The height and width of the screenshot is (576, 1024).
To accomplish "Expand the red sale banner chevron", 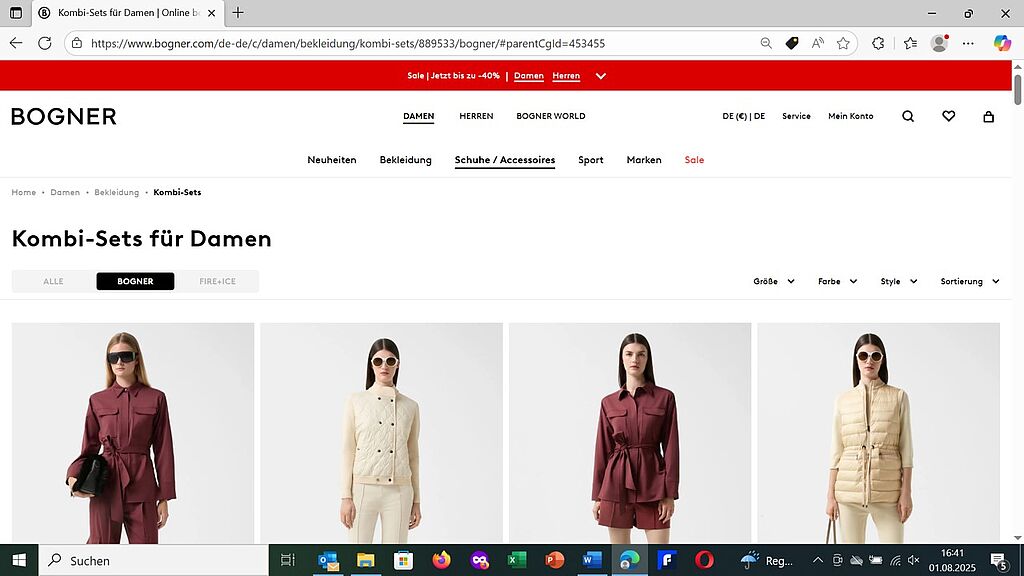I will click(601, 76).
